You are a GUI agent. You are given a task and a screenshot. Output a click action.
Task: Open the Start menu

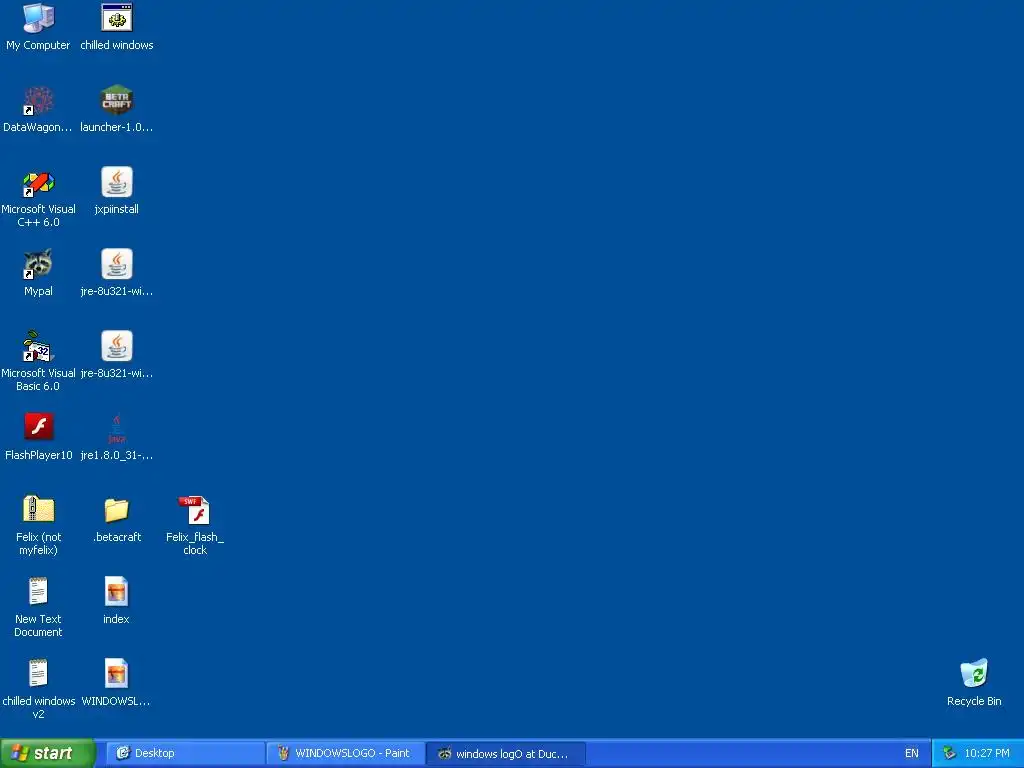47,753
